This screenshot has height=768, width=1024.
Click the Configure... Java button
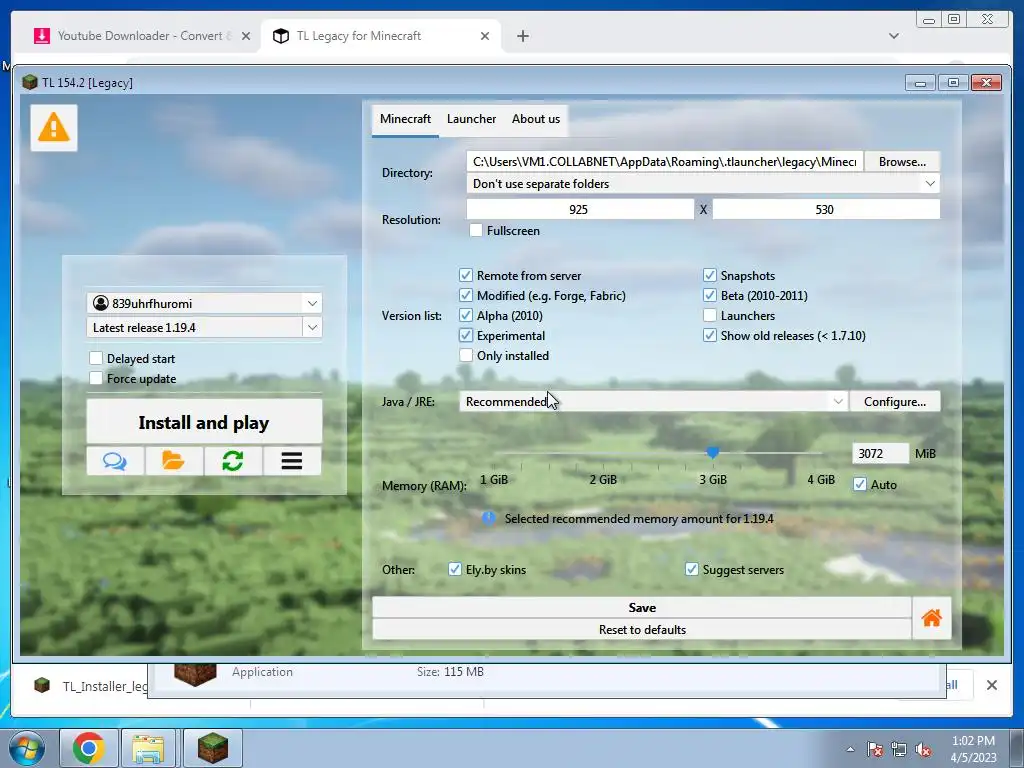[x=895, y=402]
